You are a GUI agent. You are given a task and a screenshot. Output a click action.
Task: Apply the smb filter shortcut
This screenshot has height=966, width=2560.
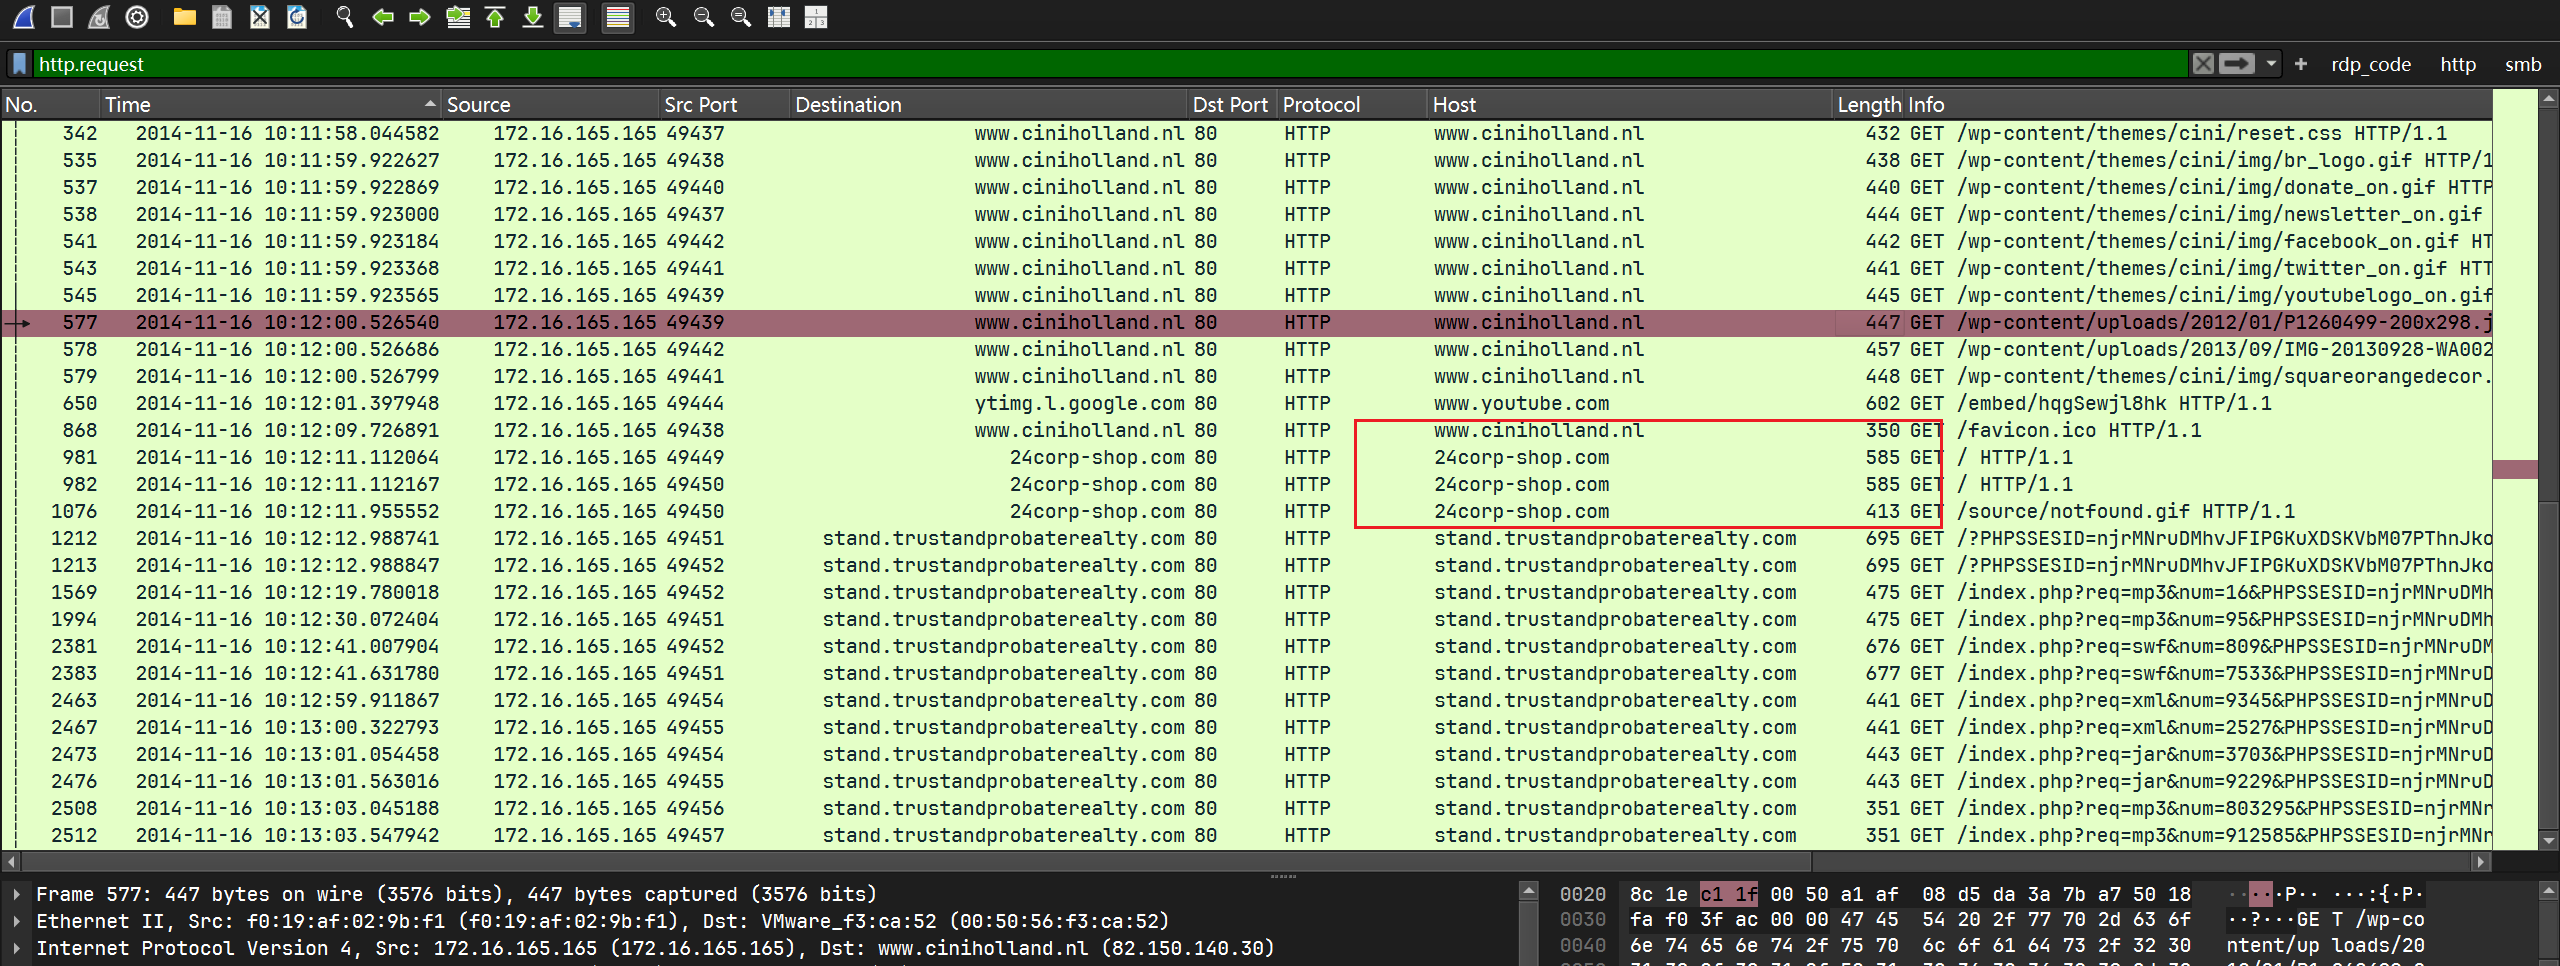[2522, 64]
